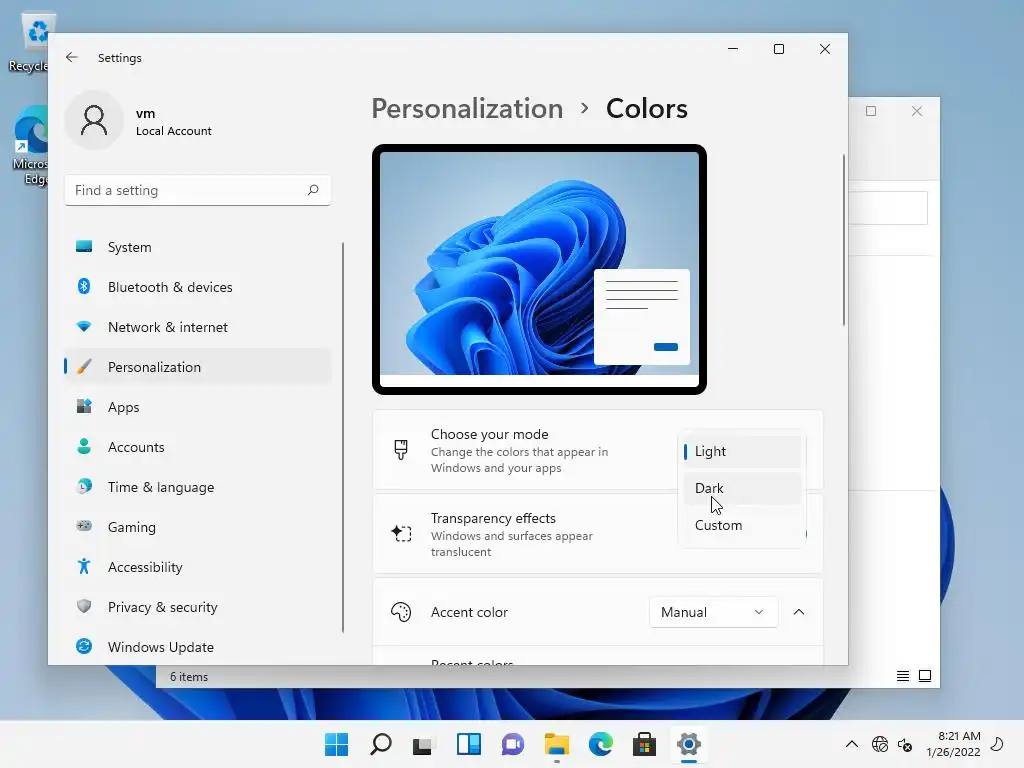
Task: Click the Transparency effects sparkle icon
Action: [401, 534]
